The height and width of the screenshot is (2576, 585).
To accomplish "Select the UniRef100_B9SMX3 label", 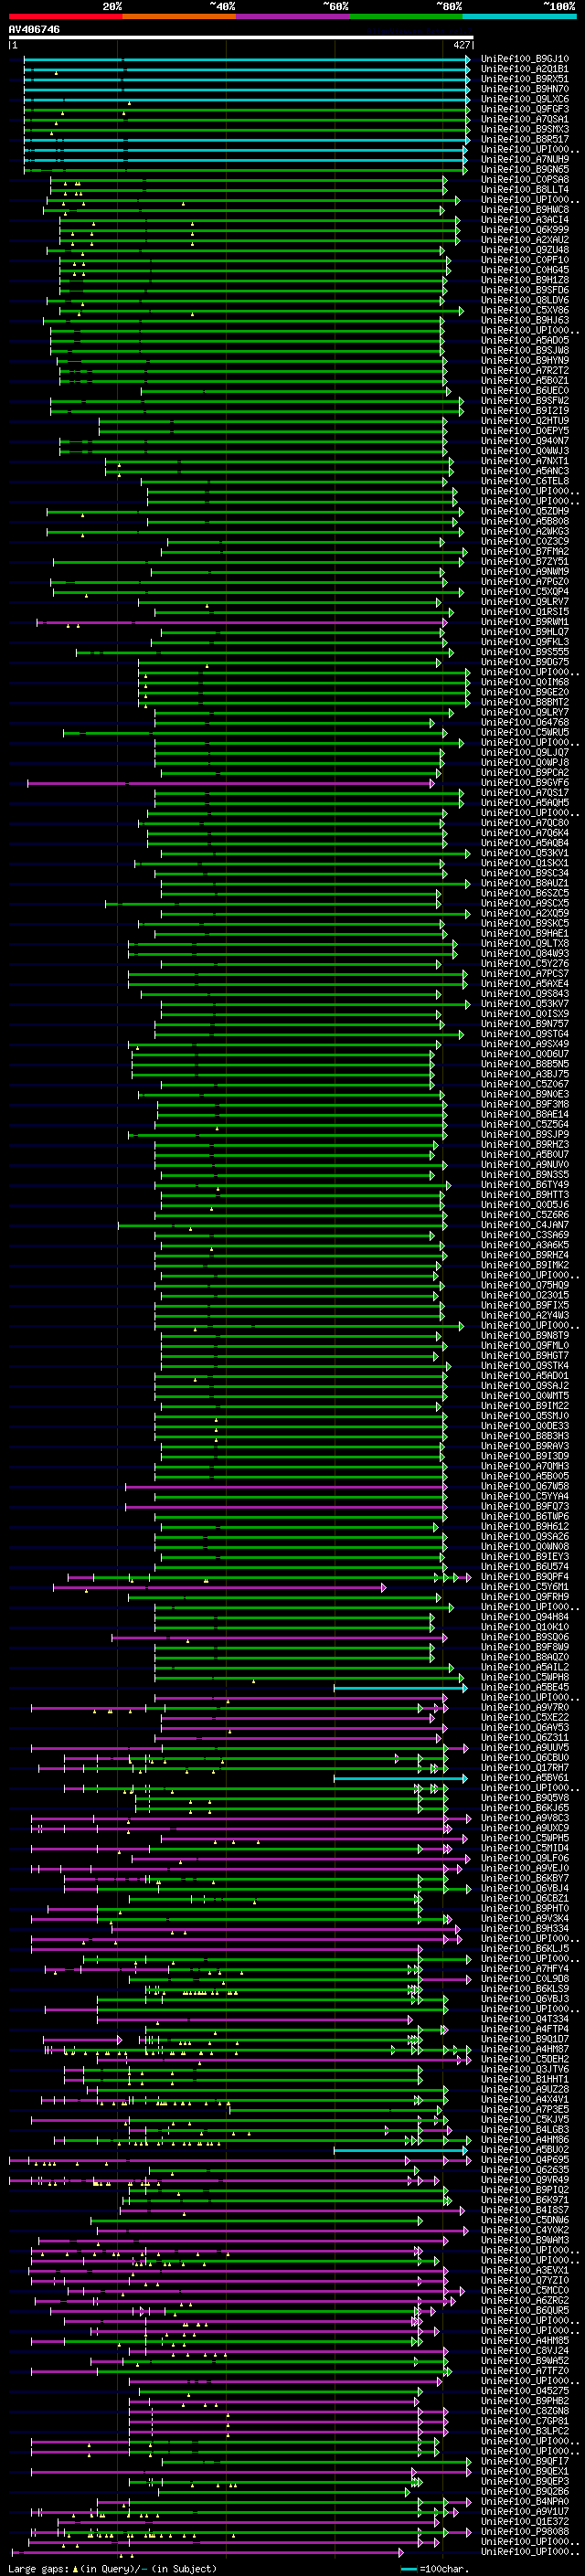I will click(x=524, y=129).
